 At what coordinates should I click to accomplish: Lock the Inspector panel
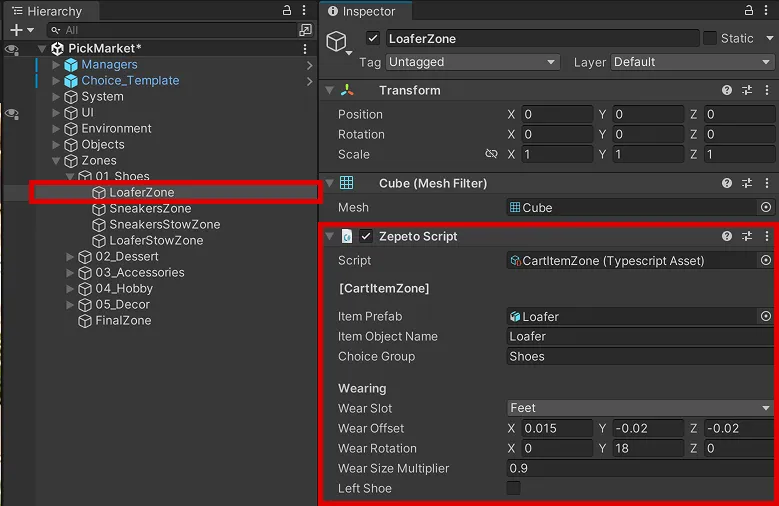tap(749, 10)
